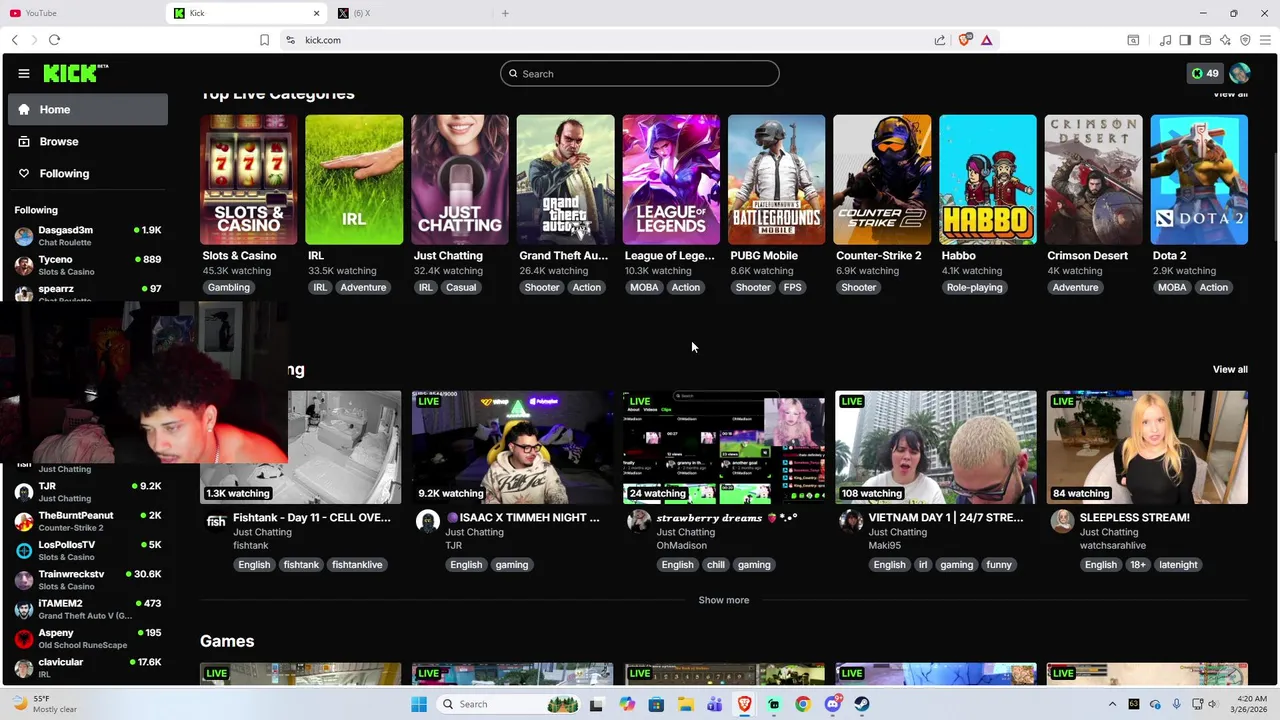Screen dimensions: 1280x720
Task: Open Dasgasd3m channel in Following list
Action: click(x=88, y=236)
